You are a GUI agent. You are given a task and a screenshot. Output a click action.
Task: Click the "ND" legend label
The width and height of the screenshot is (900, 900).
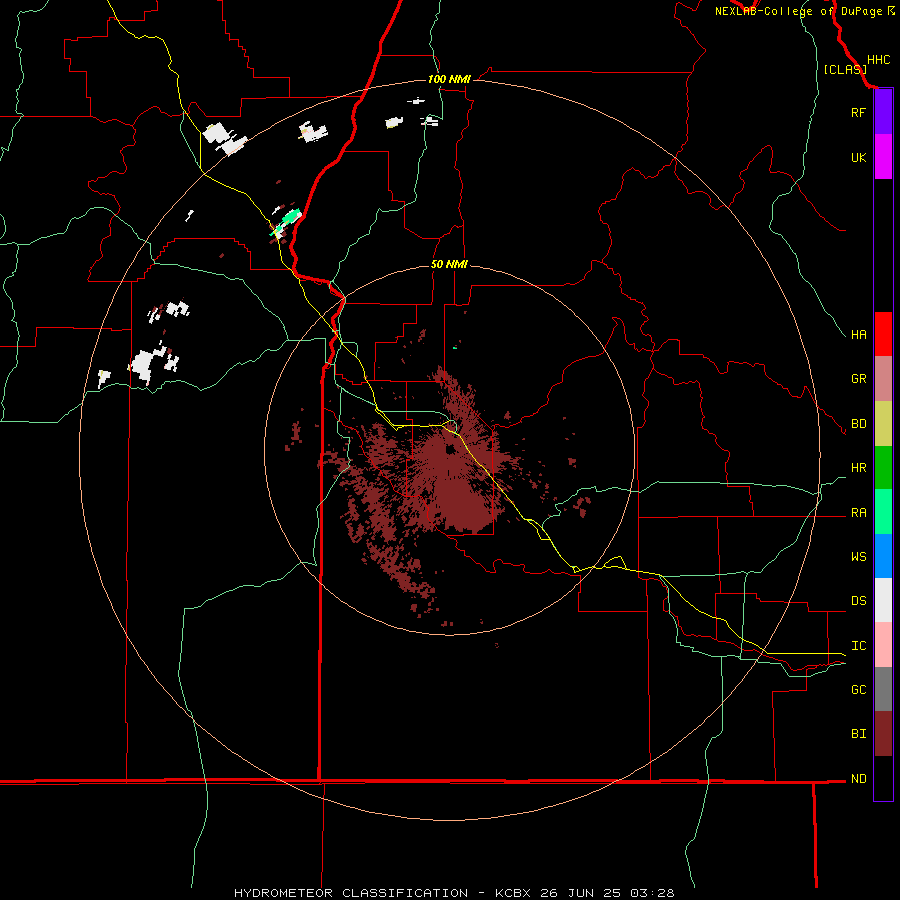(858, 778)
